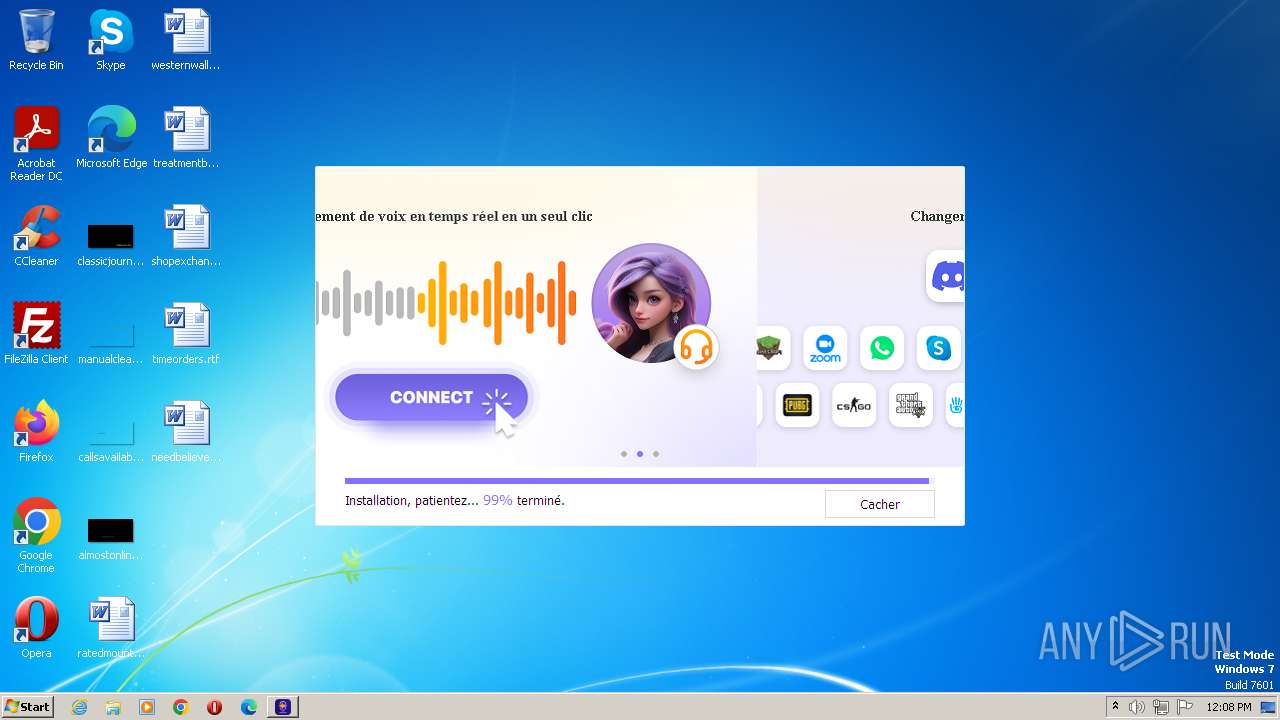This screenshot has width=1280, height=720.
Task: Select the CS:GO game icon
Action: click(x=854, y=405)
